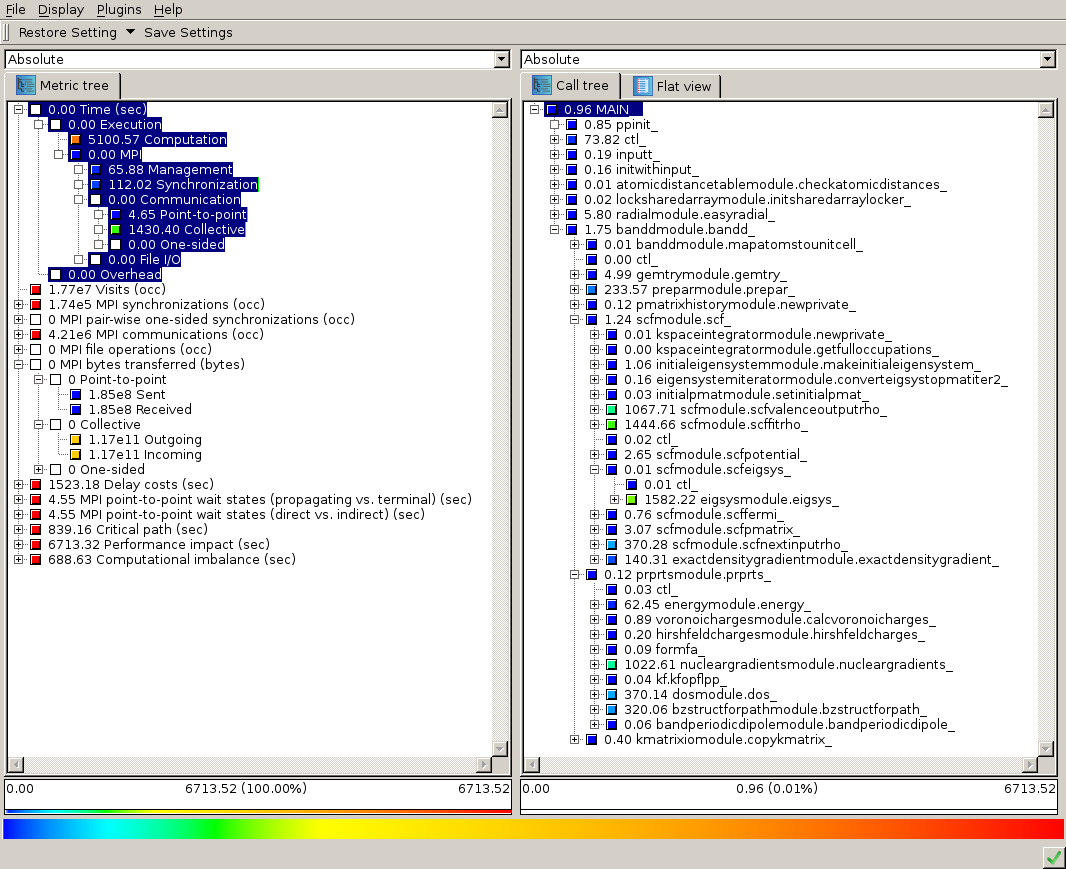1066x869 pixels.
Task: Click green color box beside Collective metric
Action: 116,230
